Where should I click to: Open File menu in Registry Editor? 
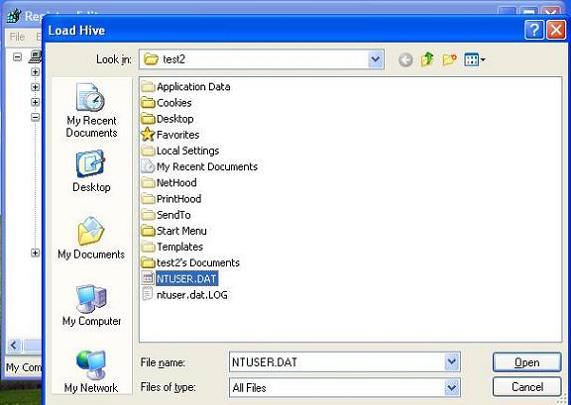click(x=17, y=37)
